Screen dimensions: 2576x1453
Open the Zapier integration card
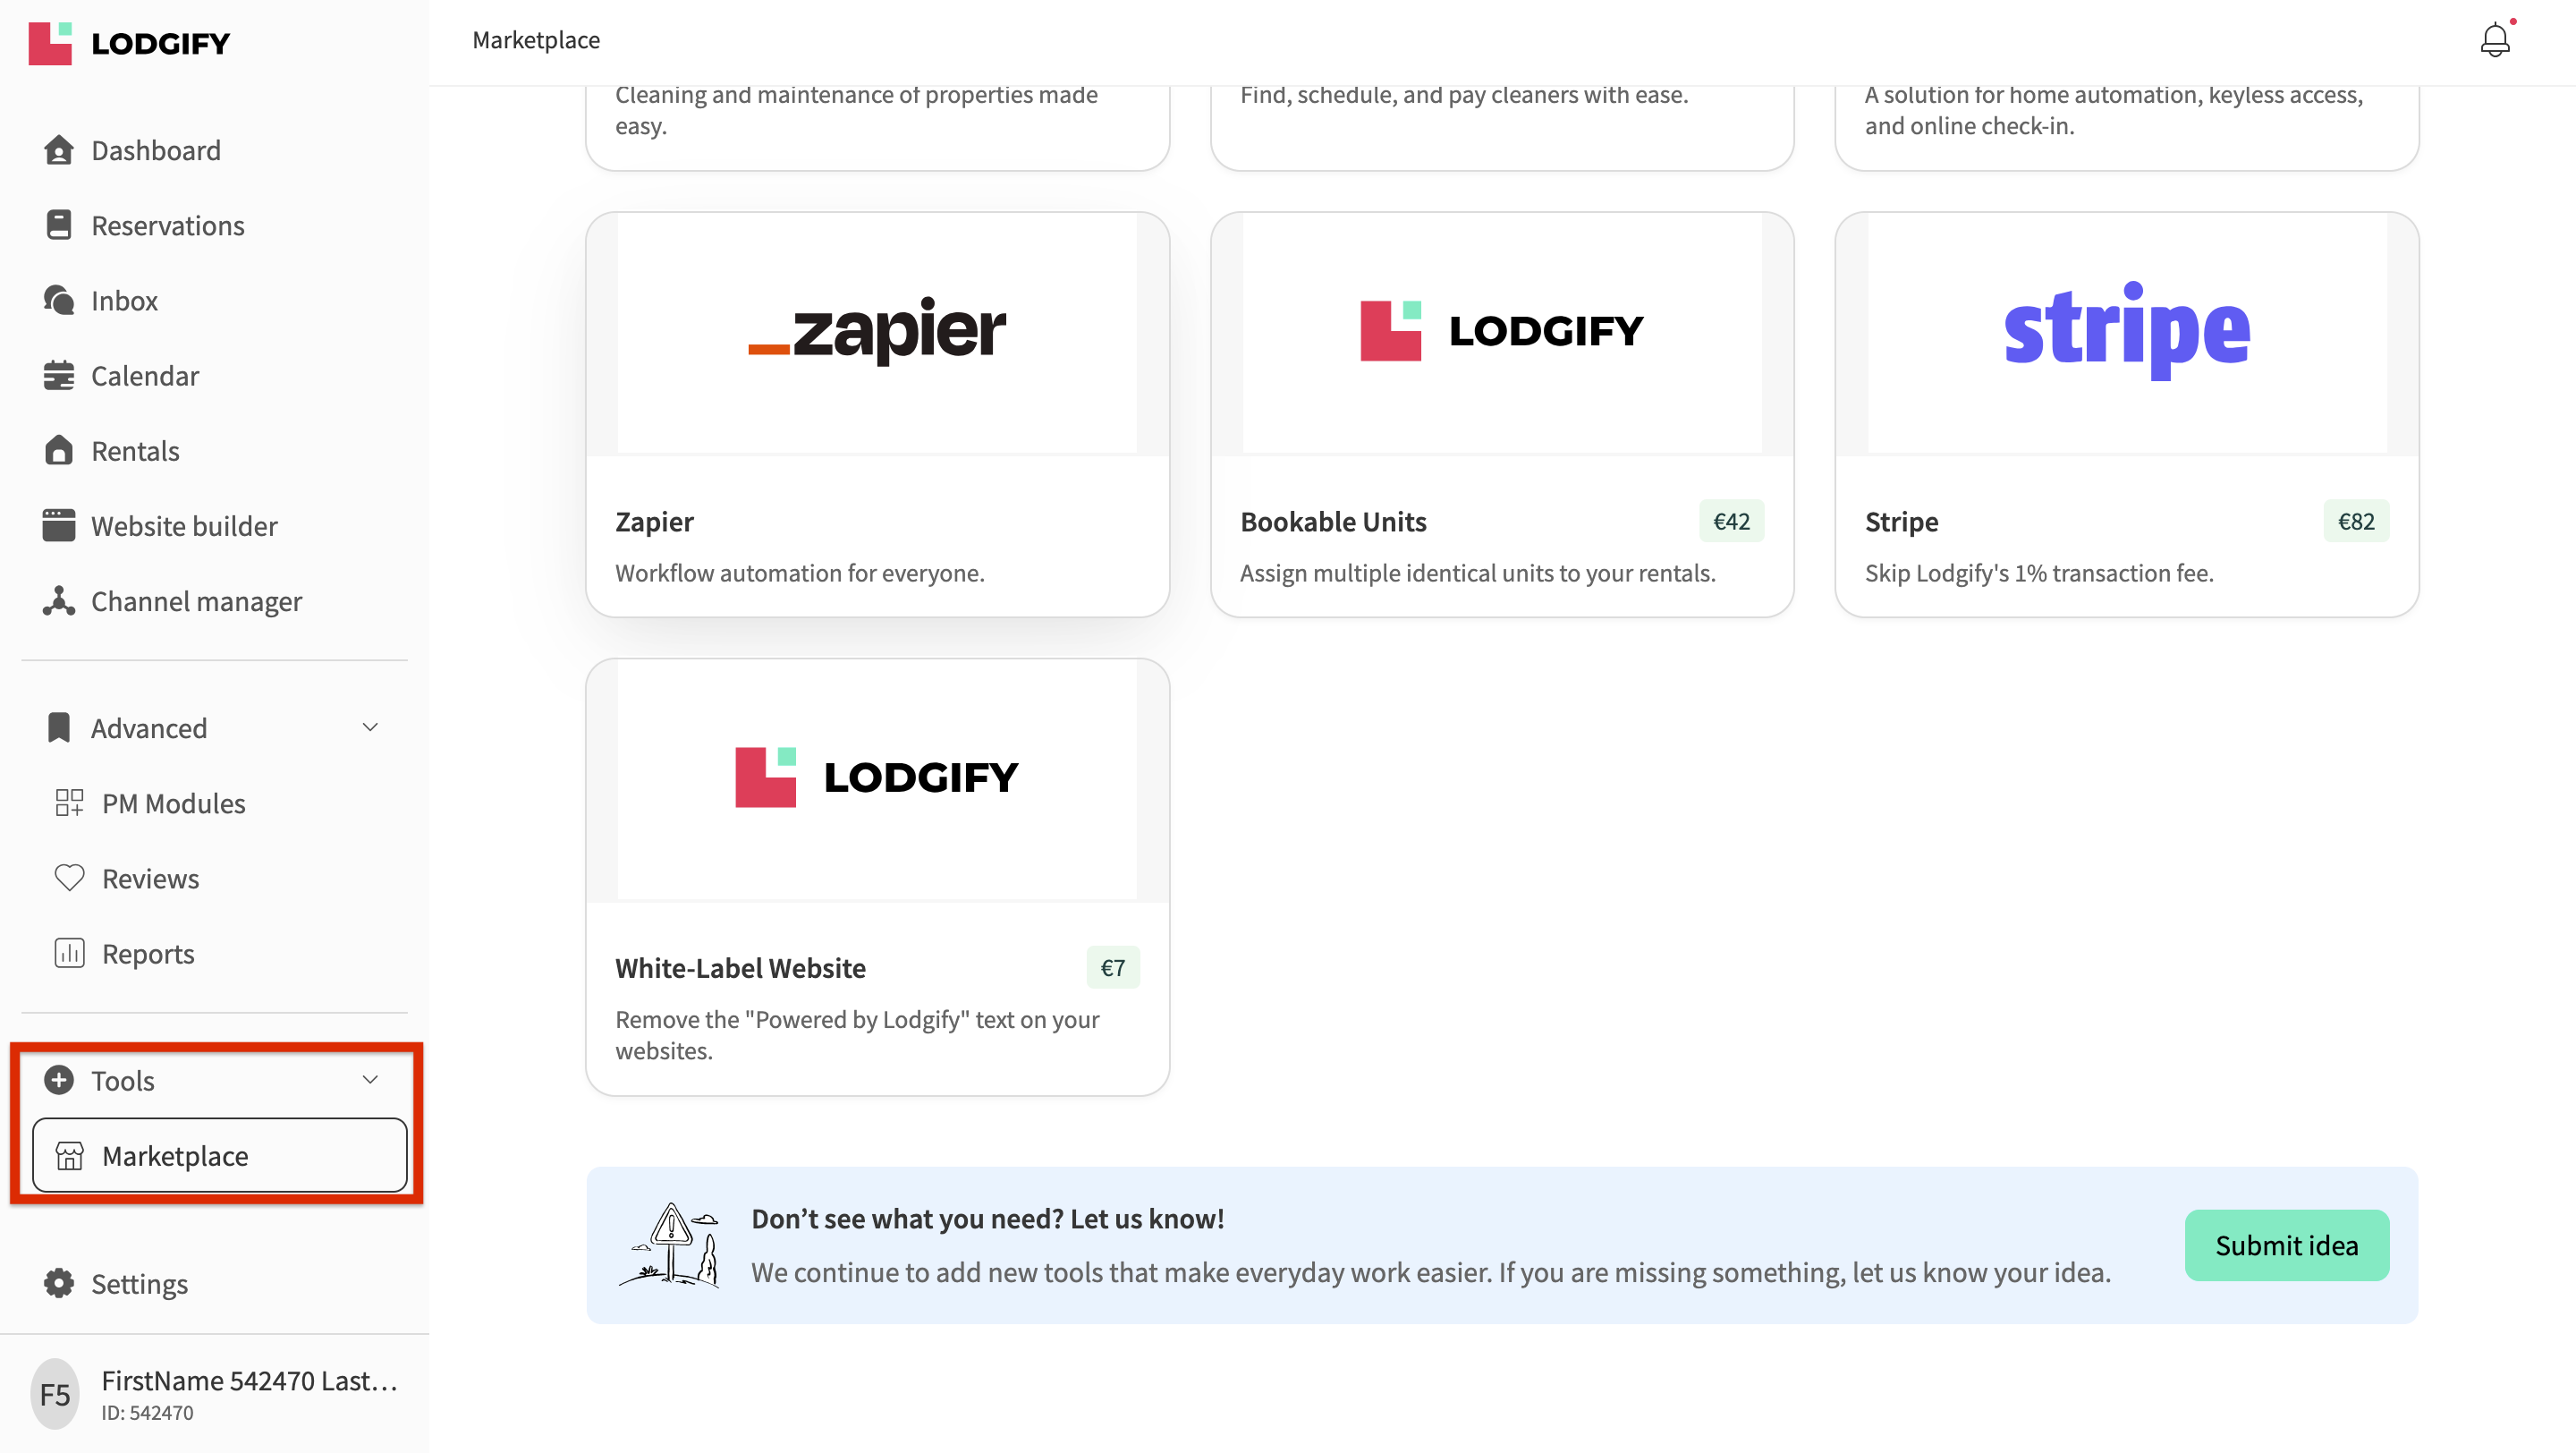pyautogui.click(x=877, y=415)
